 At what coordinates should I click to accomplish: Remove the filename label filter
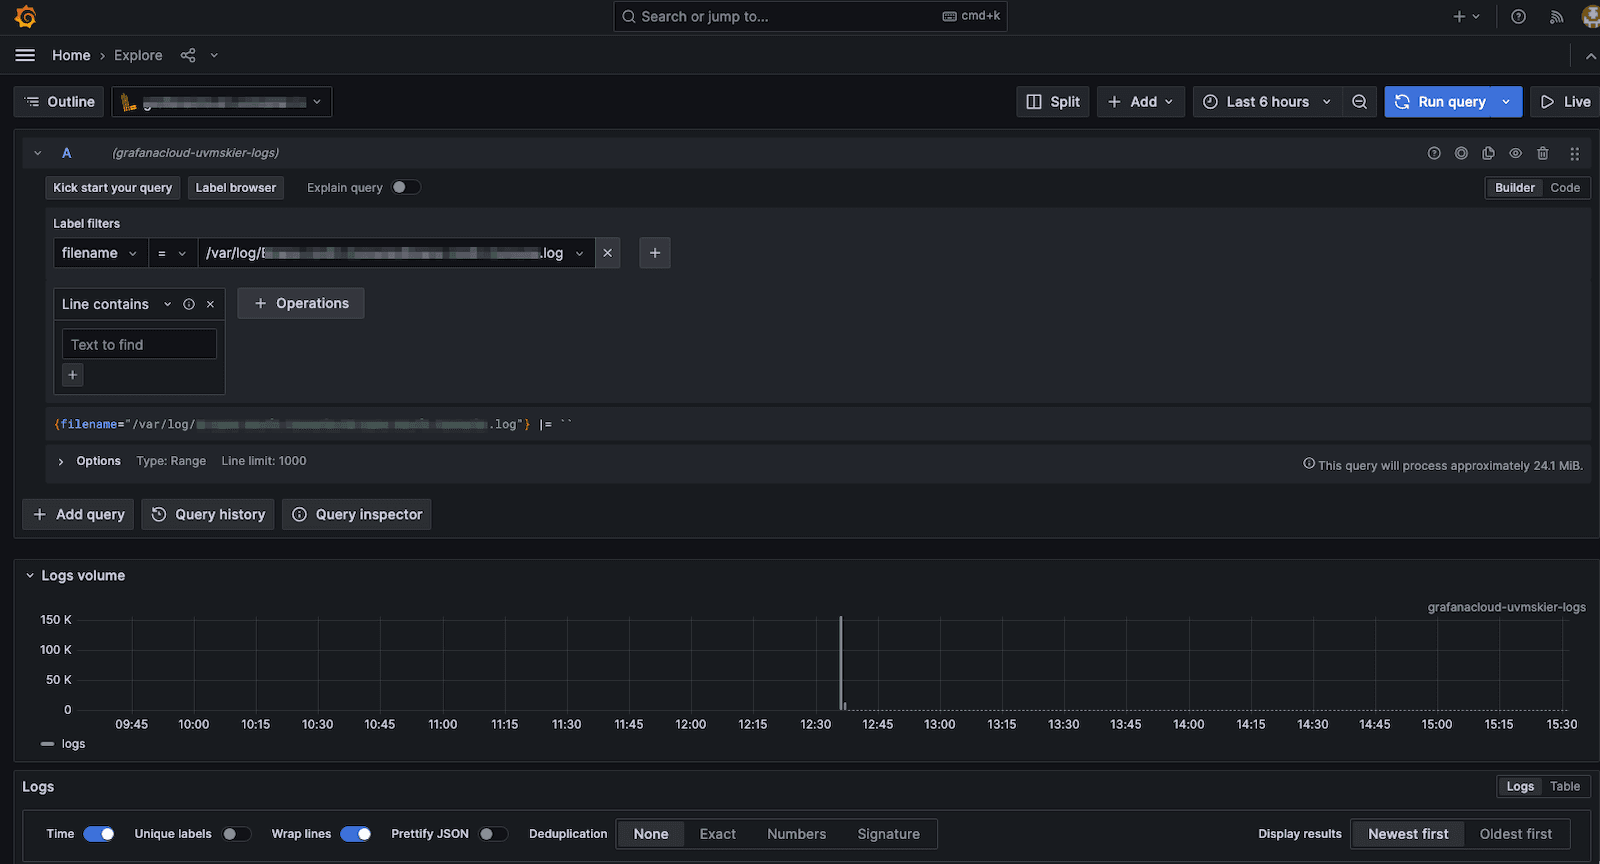coord(607,253)
